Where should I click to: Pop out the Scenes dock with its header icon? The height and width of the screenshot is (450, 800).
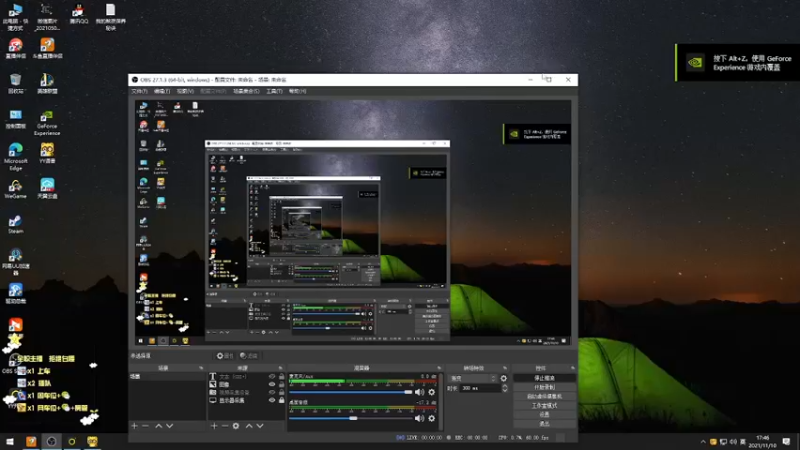coord(201,368)
